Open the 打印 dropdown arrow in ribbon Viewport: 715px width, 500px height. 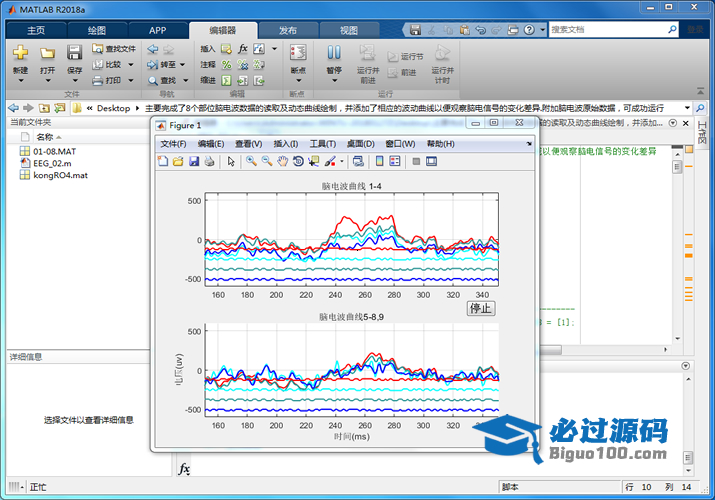[130, 81]
